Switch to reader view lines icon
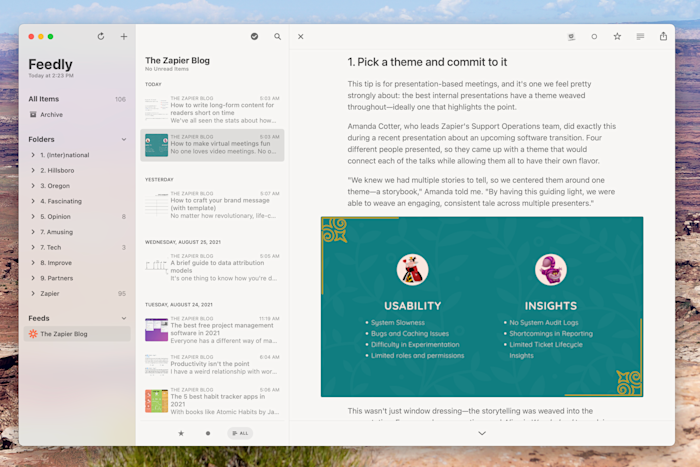This screenshot has height=467, width=700. click(x=640, y=37)
